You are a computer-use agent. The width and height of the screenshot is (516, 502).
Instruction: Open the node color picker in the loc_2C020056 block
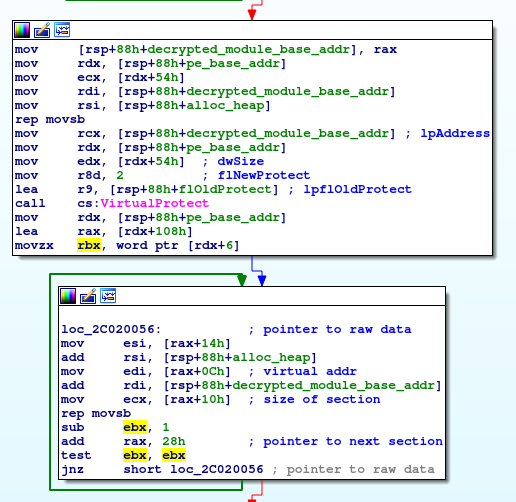[68, 296]
